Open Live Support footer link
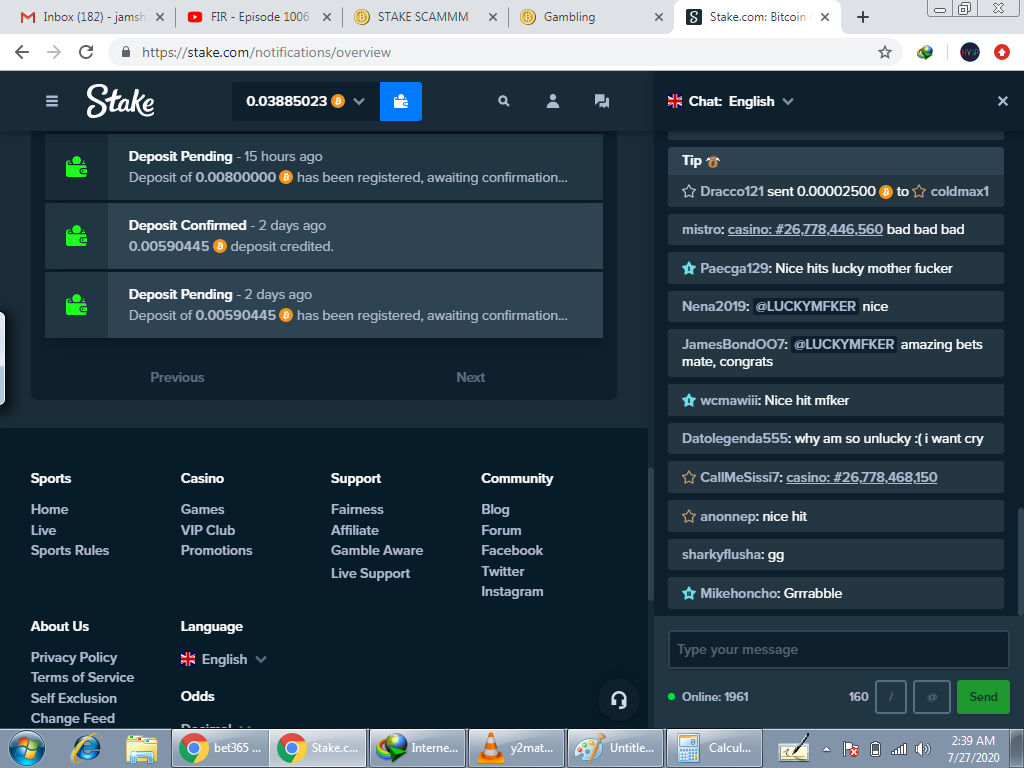Screen dimensions: 1024x768 point(370,573)
